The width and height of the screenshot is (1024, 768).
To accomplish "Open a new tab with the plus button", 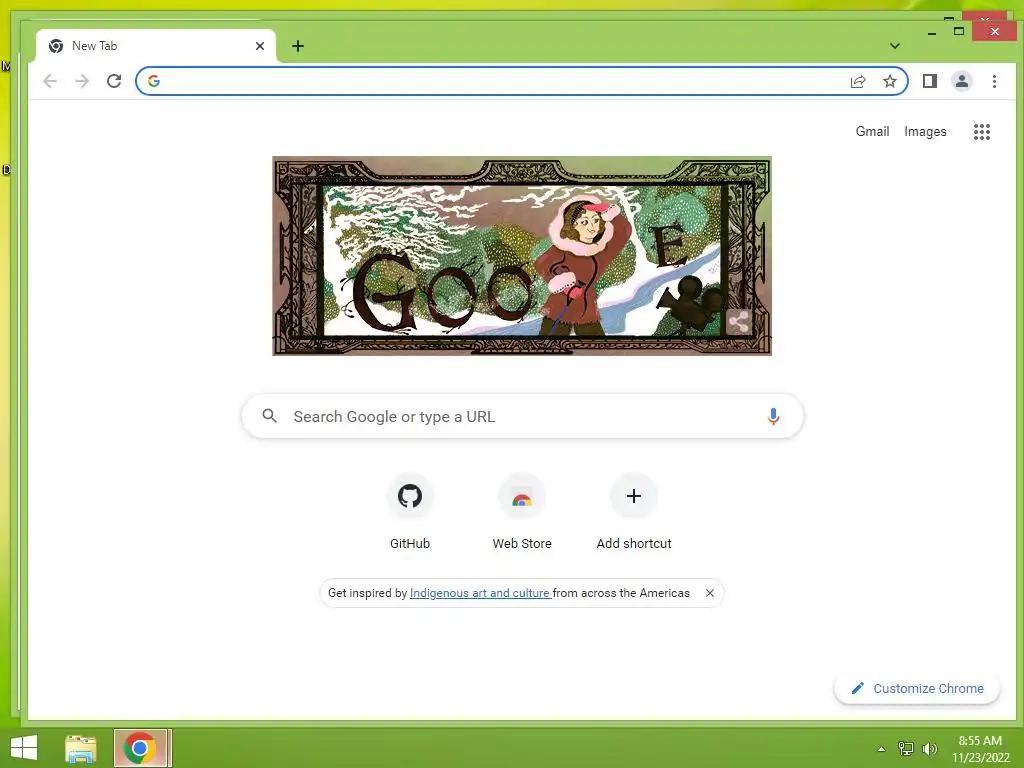I will (298, 46).
